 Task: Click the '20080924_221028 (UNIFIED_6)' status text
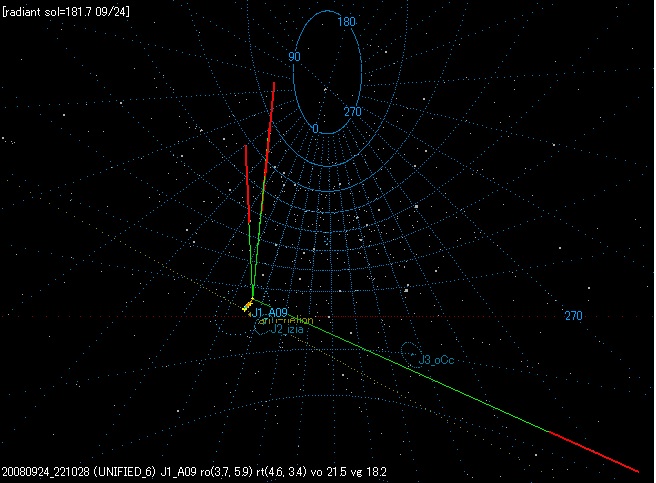(x=79, y=472)
